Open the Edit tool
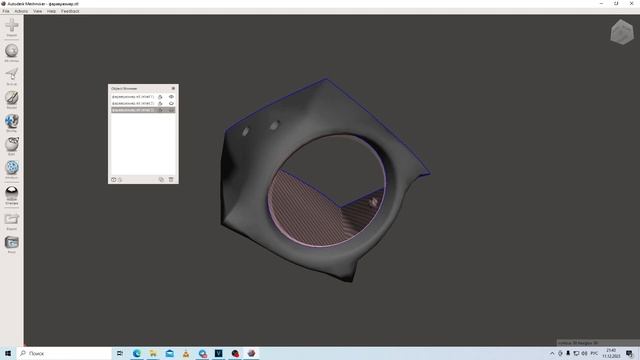Image resolution: width=640 pixels, height=360 pixels. tap(12, 146)
